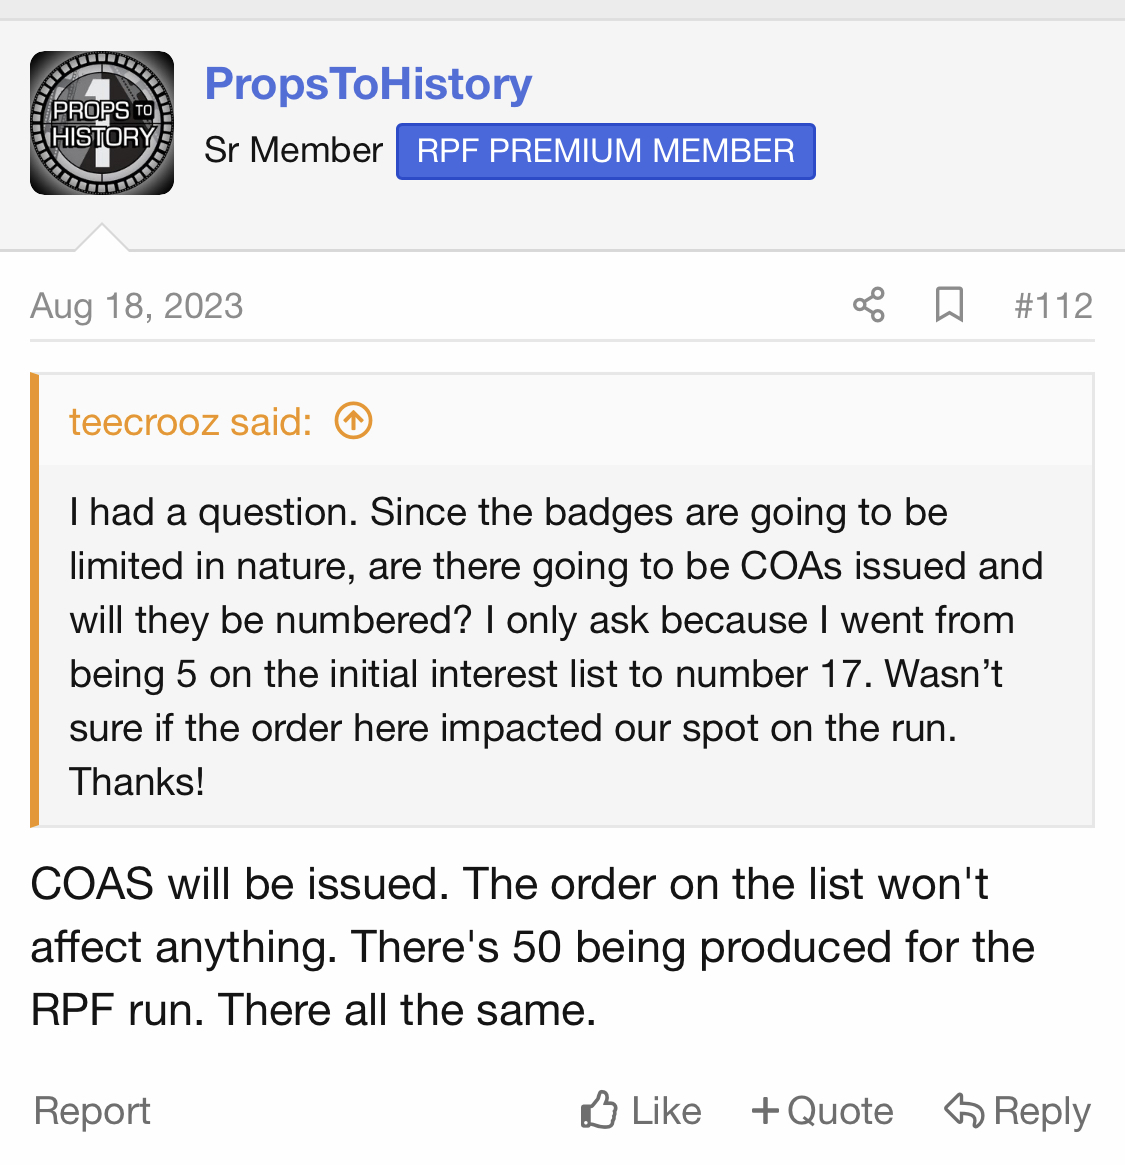The height and width of the screenshot is (1165, 1125).
Task: Select the Quote text to multi-quote
Action: pyautogui.click(x=840, y=1111)
